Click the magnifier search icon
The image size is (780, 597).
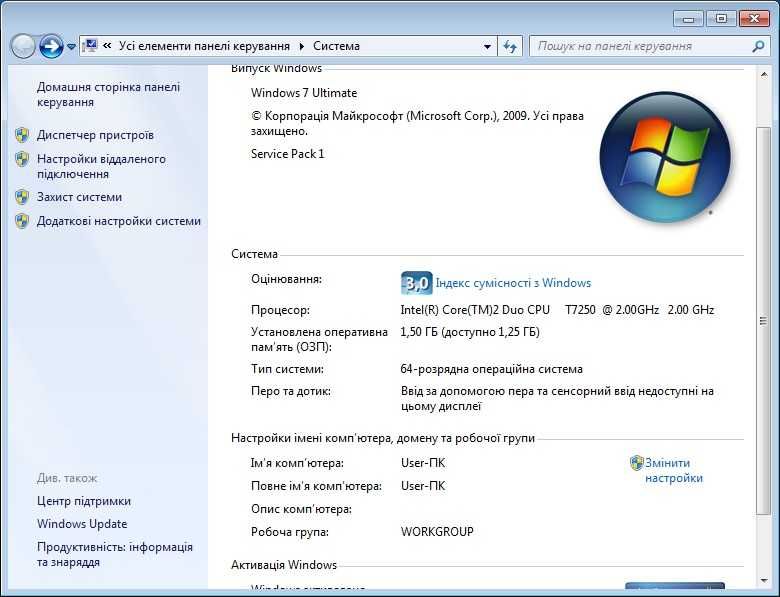click(x=758, y=47)
